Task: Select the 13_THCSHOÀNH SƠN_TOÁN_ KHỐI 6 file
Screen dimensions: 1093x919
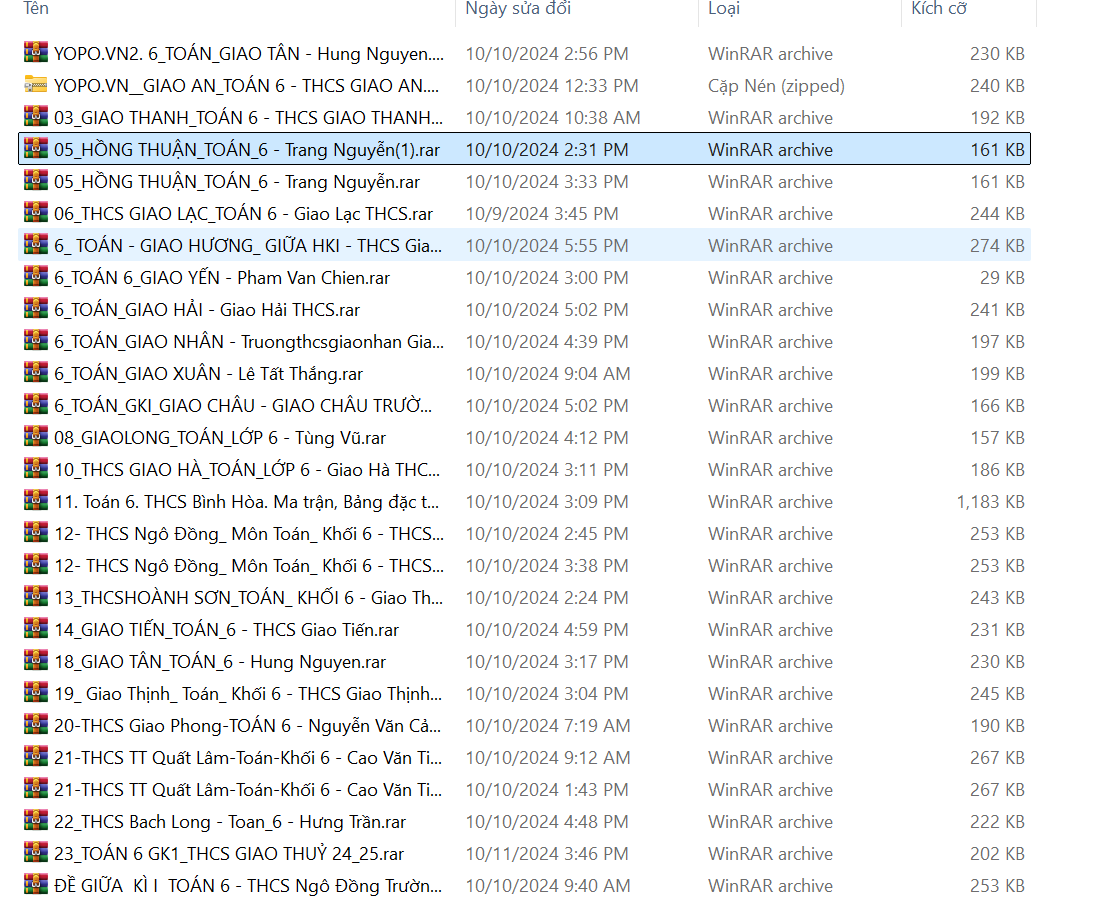Action: coord(248,598)
